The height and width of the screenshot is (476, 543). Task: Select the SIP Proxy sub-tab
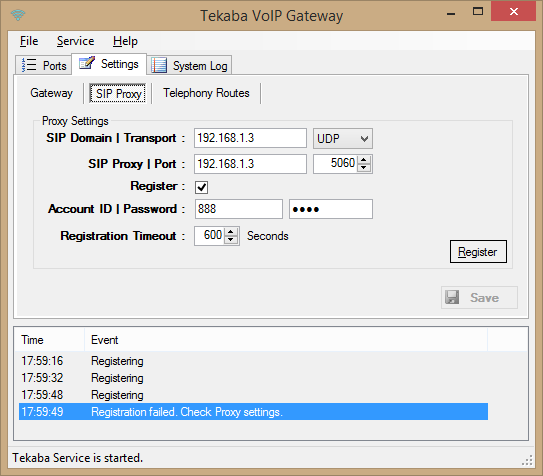pos(118,93)
